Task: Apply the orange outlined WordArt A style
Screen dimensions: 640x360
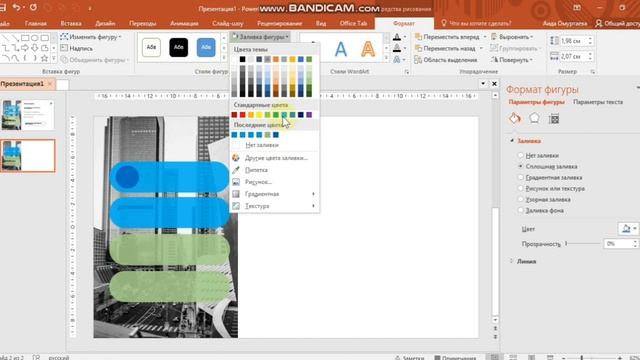Action: coord(368,49)
